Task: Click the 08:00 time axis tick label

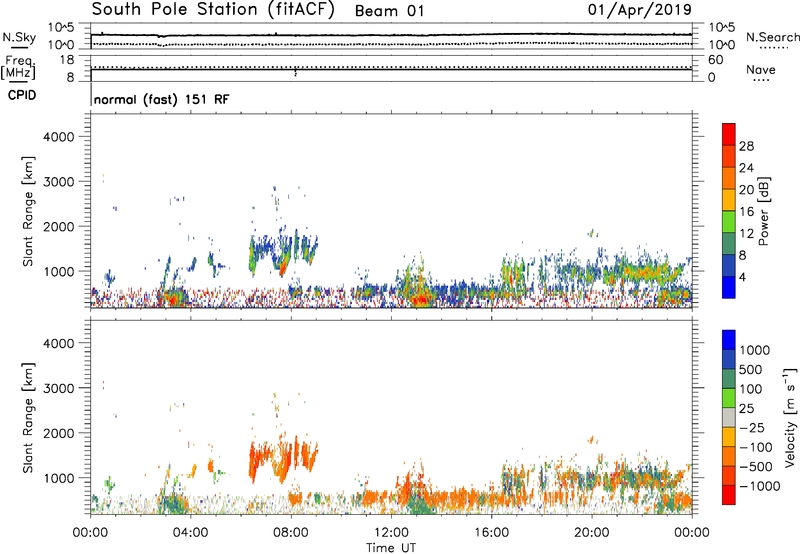Action: [291, 533]
